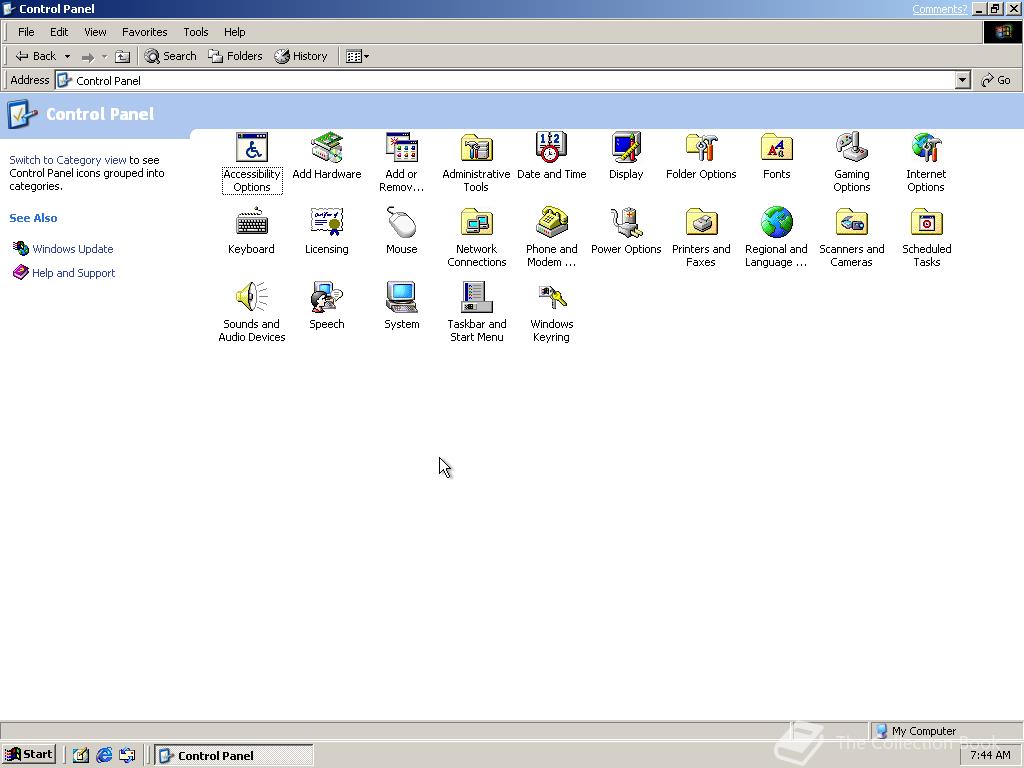Open Licensing applet icon
The image size is (1024, 768).
pyautogui.click(x=327, y=231)
